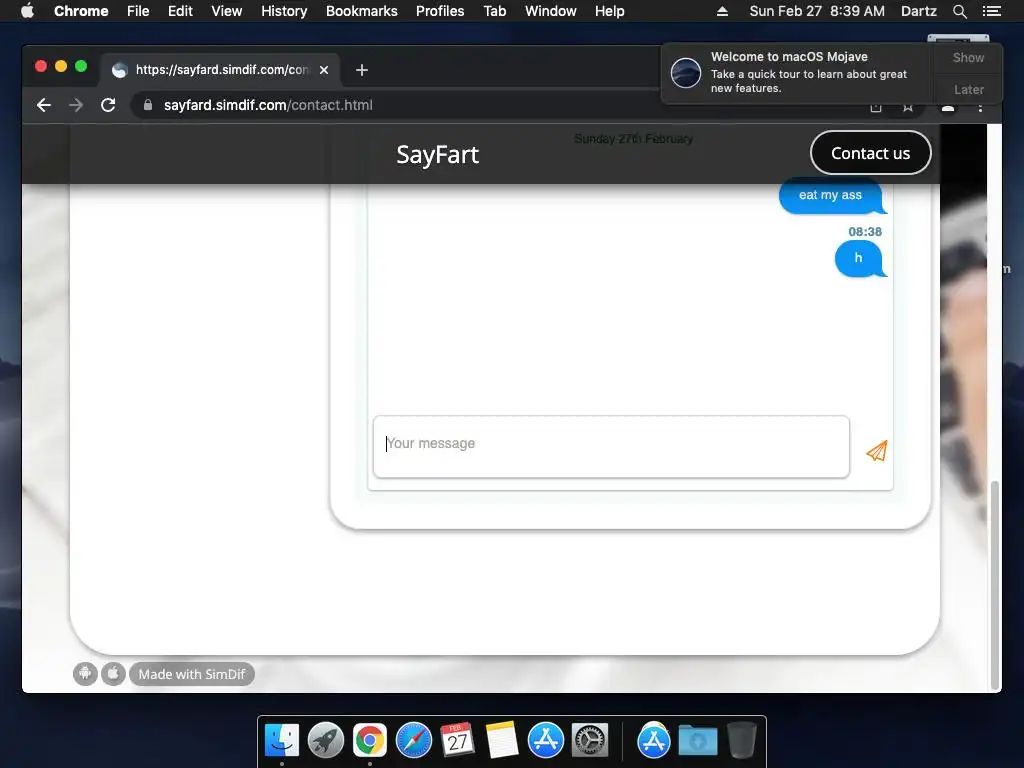Click the Your message input field
Image resolution: width=1024 pixels, height=768 pixels.
pyautogui.click(x=611, y=447)
